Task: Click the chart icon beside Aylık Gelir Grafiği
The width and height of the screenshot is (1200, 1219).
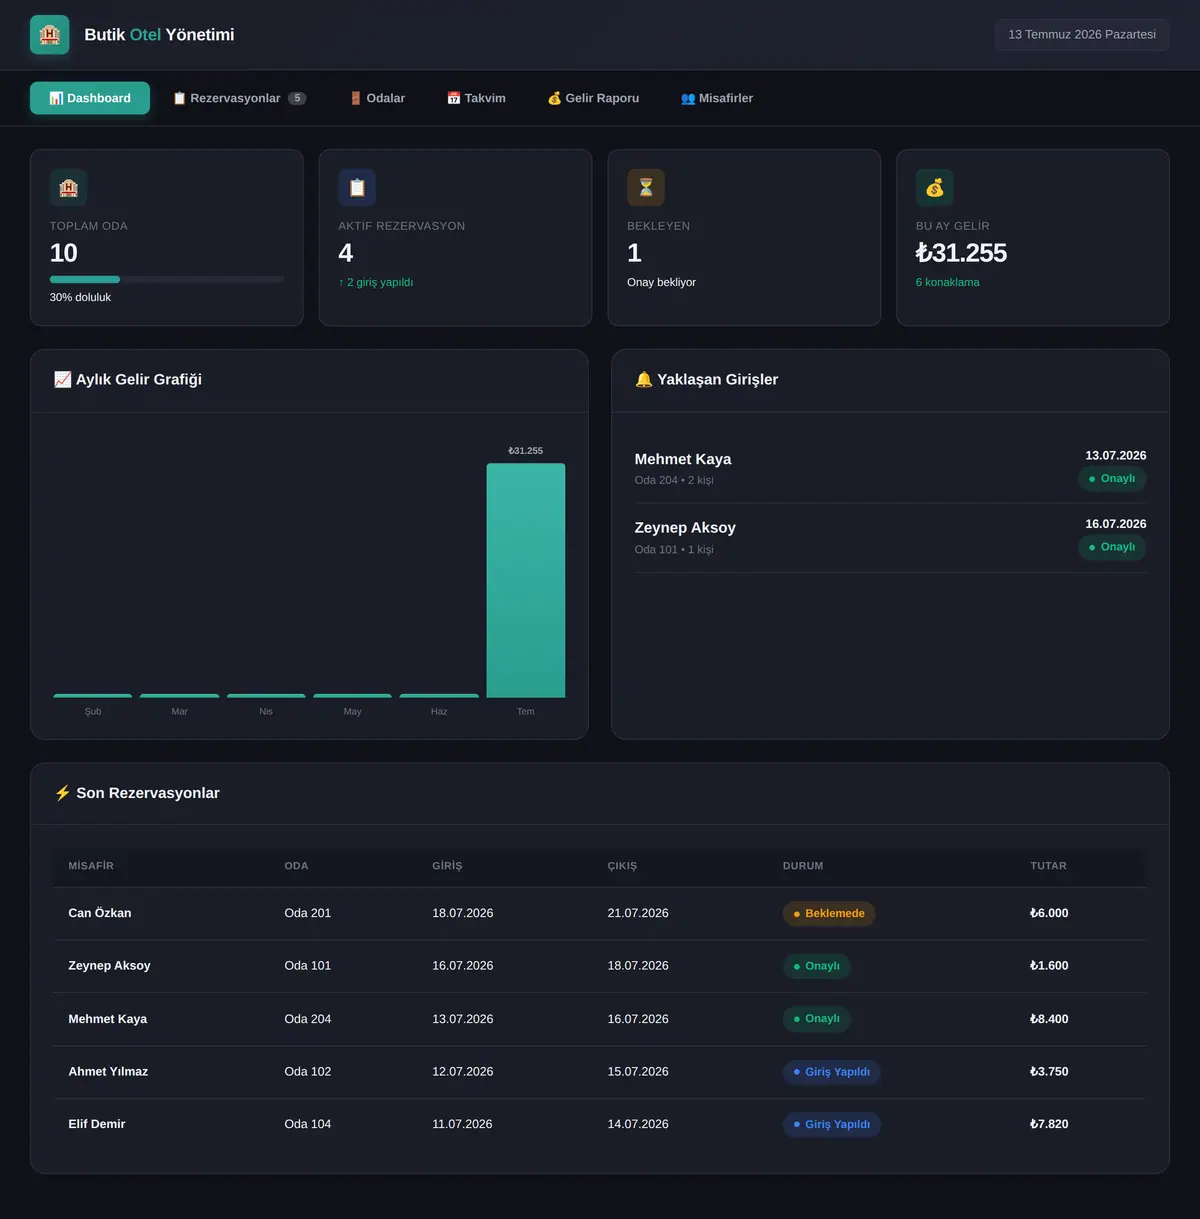Action: point(62,379)
